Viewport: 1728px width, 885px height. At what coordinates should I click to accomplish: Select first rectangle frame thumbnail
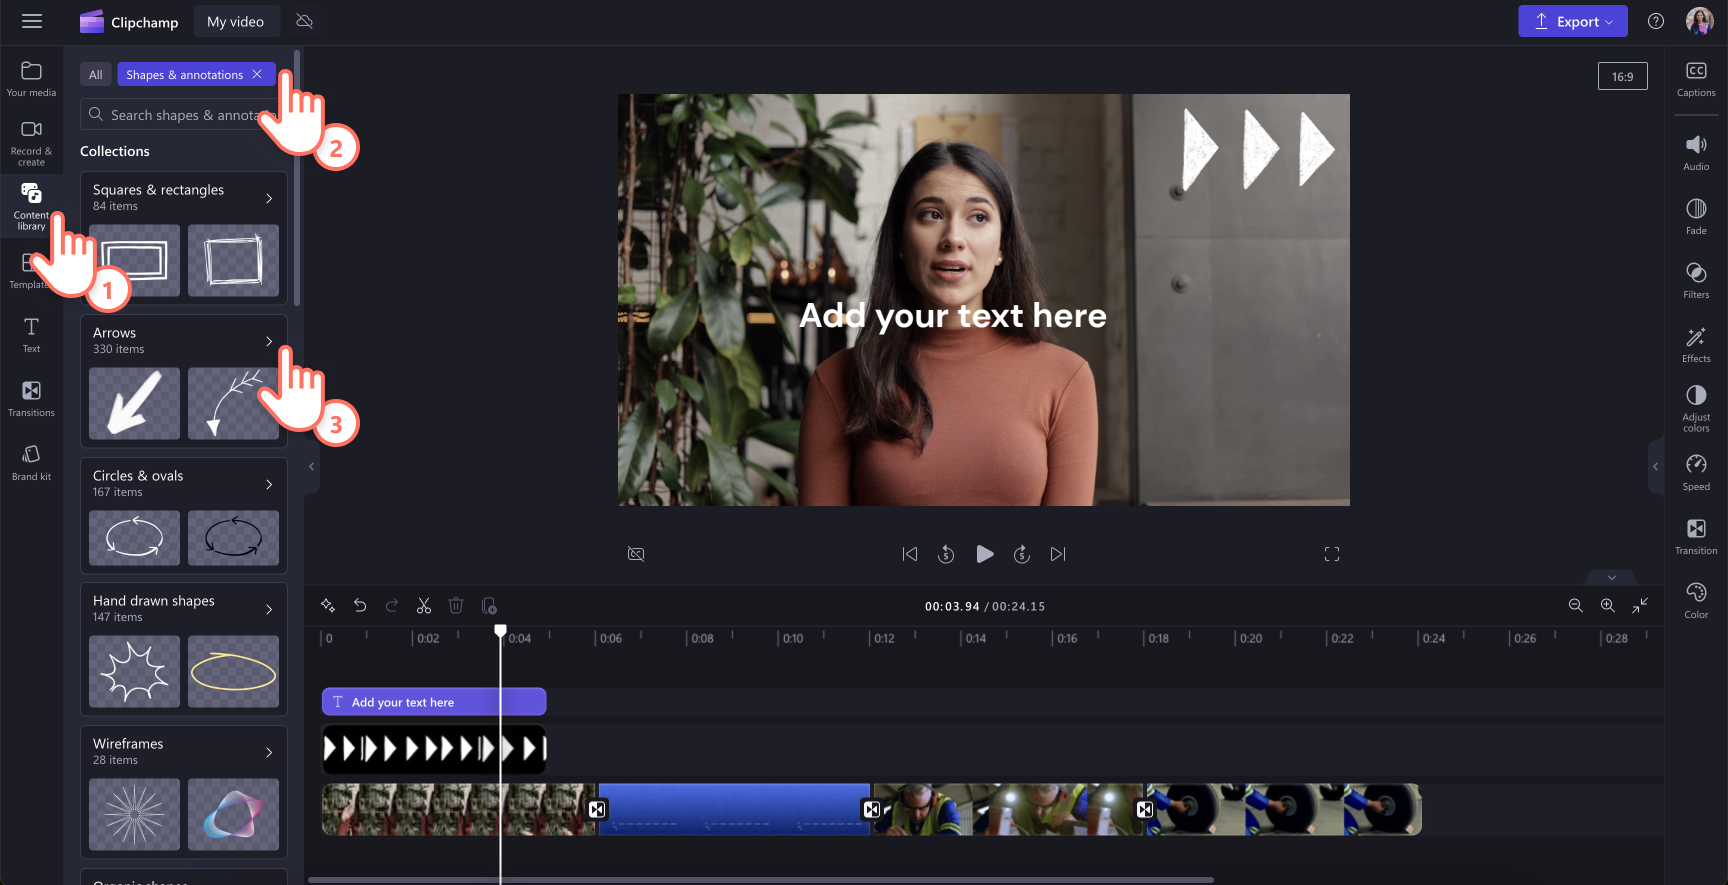coord(134,260)
